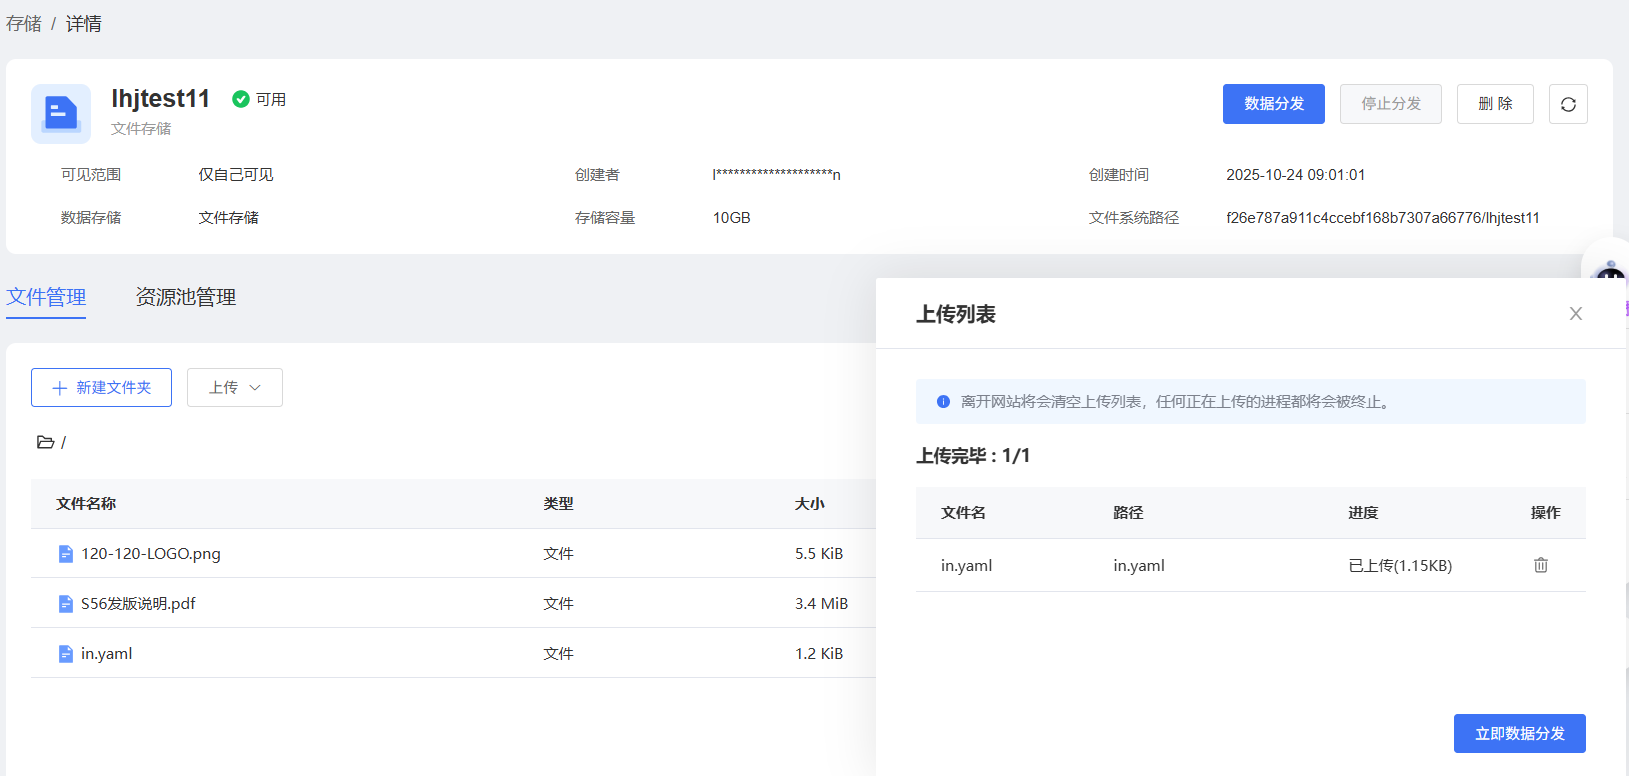Click the 停止分发 button
The height and width of the screenshot is (776, 1629).
1390,104
